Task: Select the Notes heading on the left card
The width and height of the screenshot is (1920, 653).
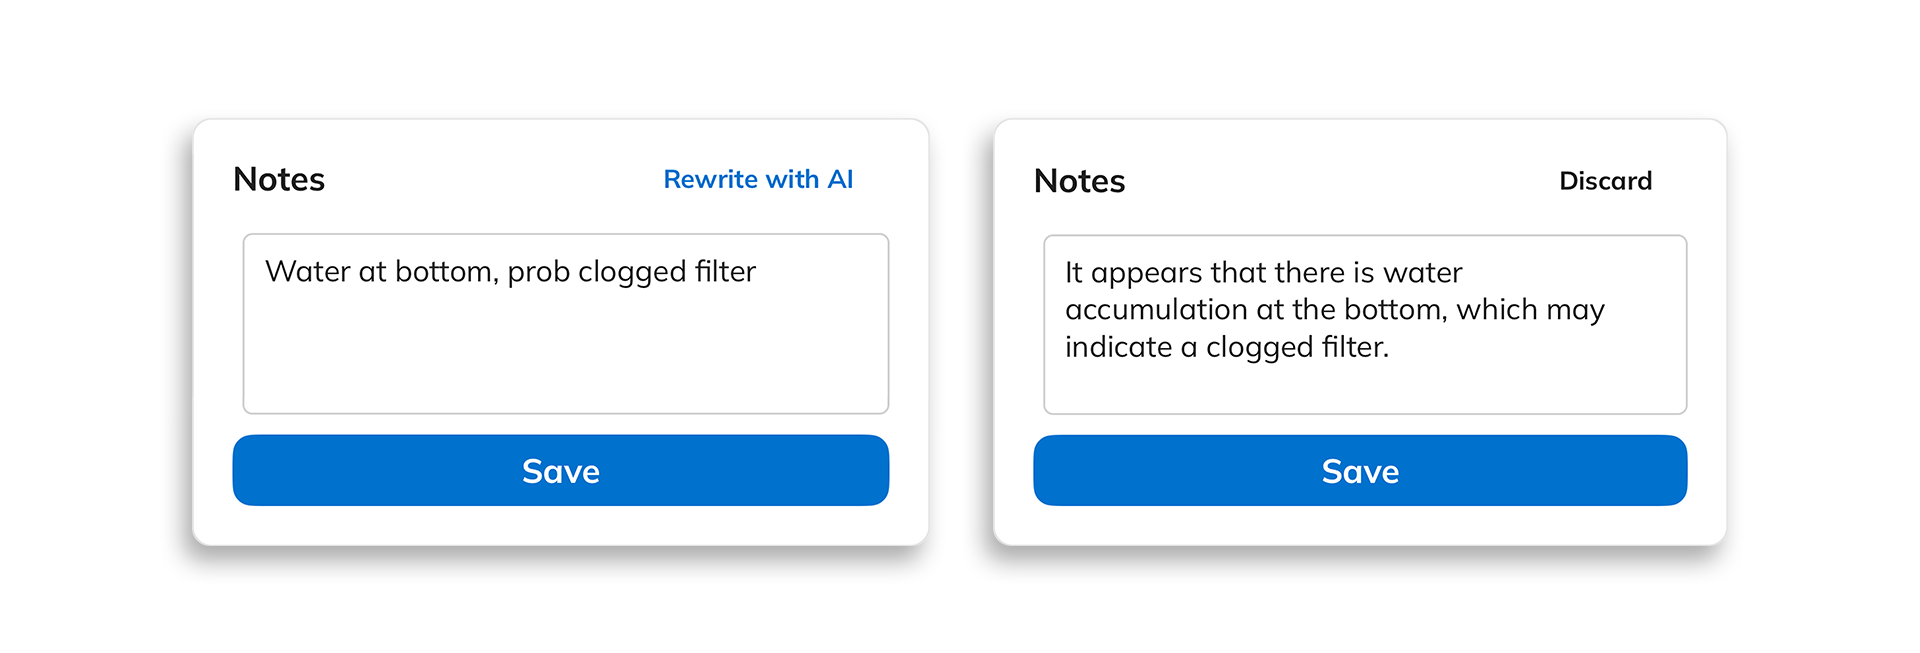Action: click(x=278, y=179)
